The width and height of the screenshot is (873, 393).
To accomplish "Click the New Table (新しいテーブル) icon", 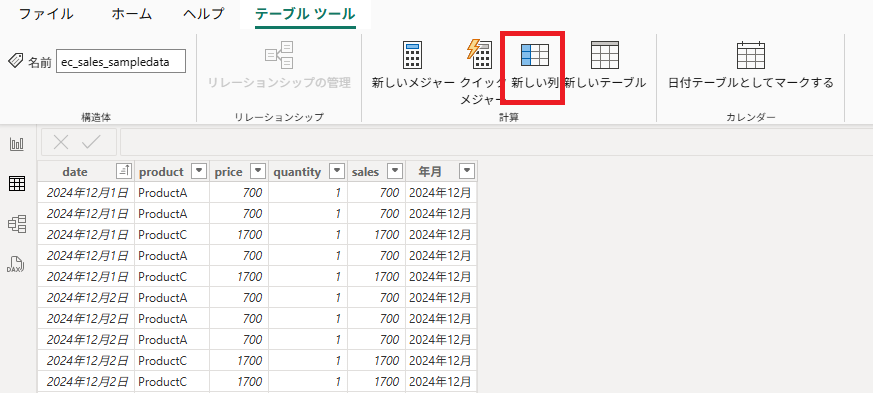I will click(x=605, y=55).
